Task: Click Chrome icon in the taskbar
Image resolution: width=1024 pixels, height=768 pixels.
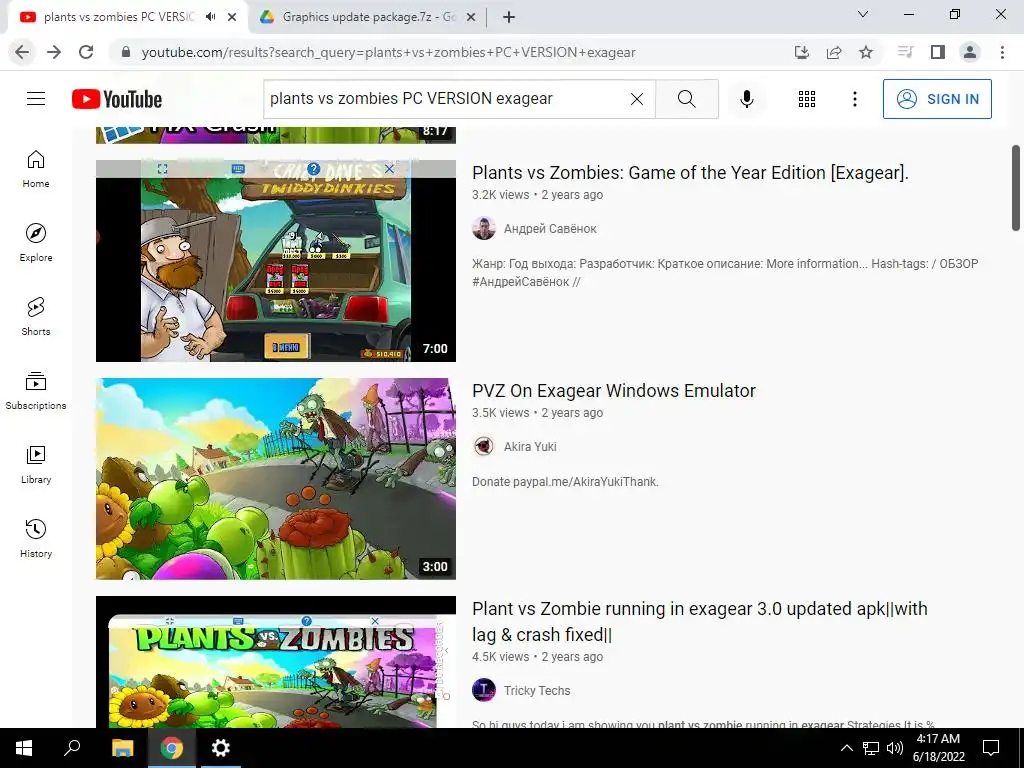Action: (x=171, y=748)
